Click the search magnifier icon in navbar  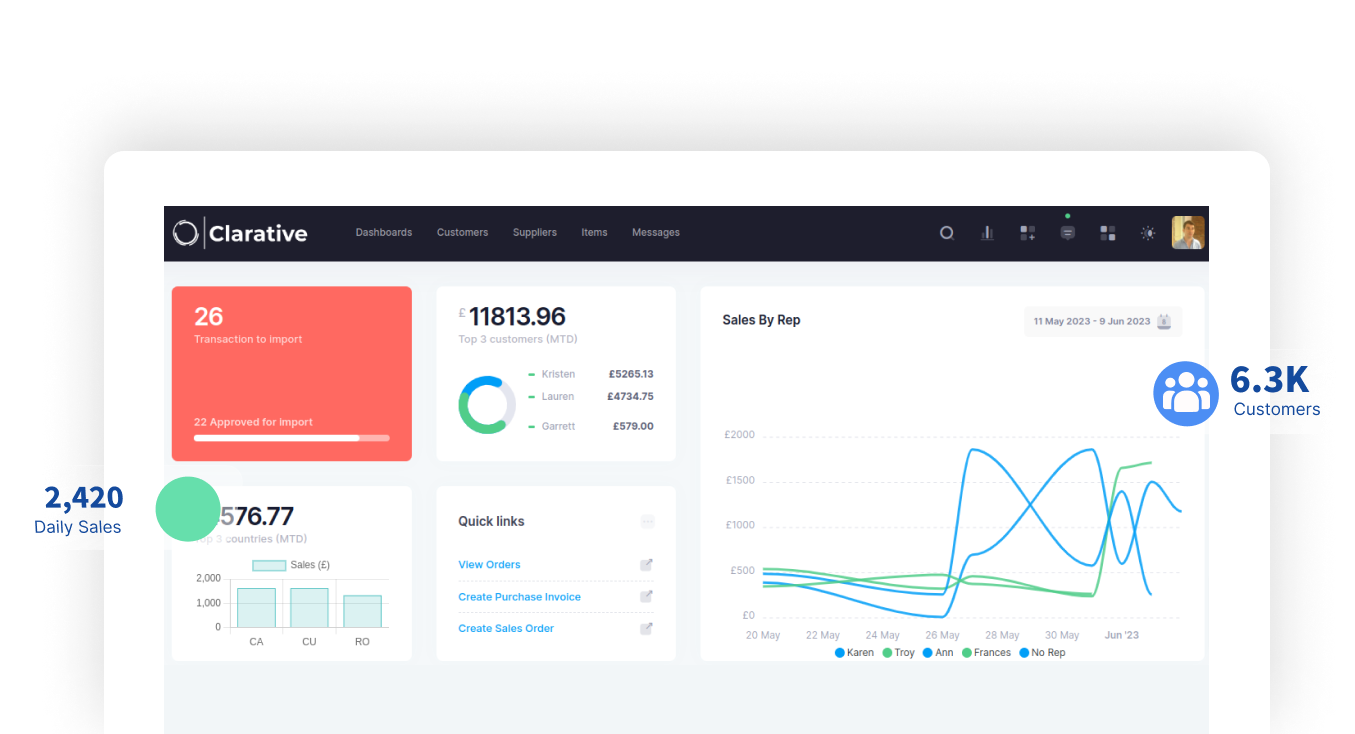946,233
